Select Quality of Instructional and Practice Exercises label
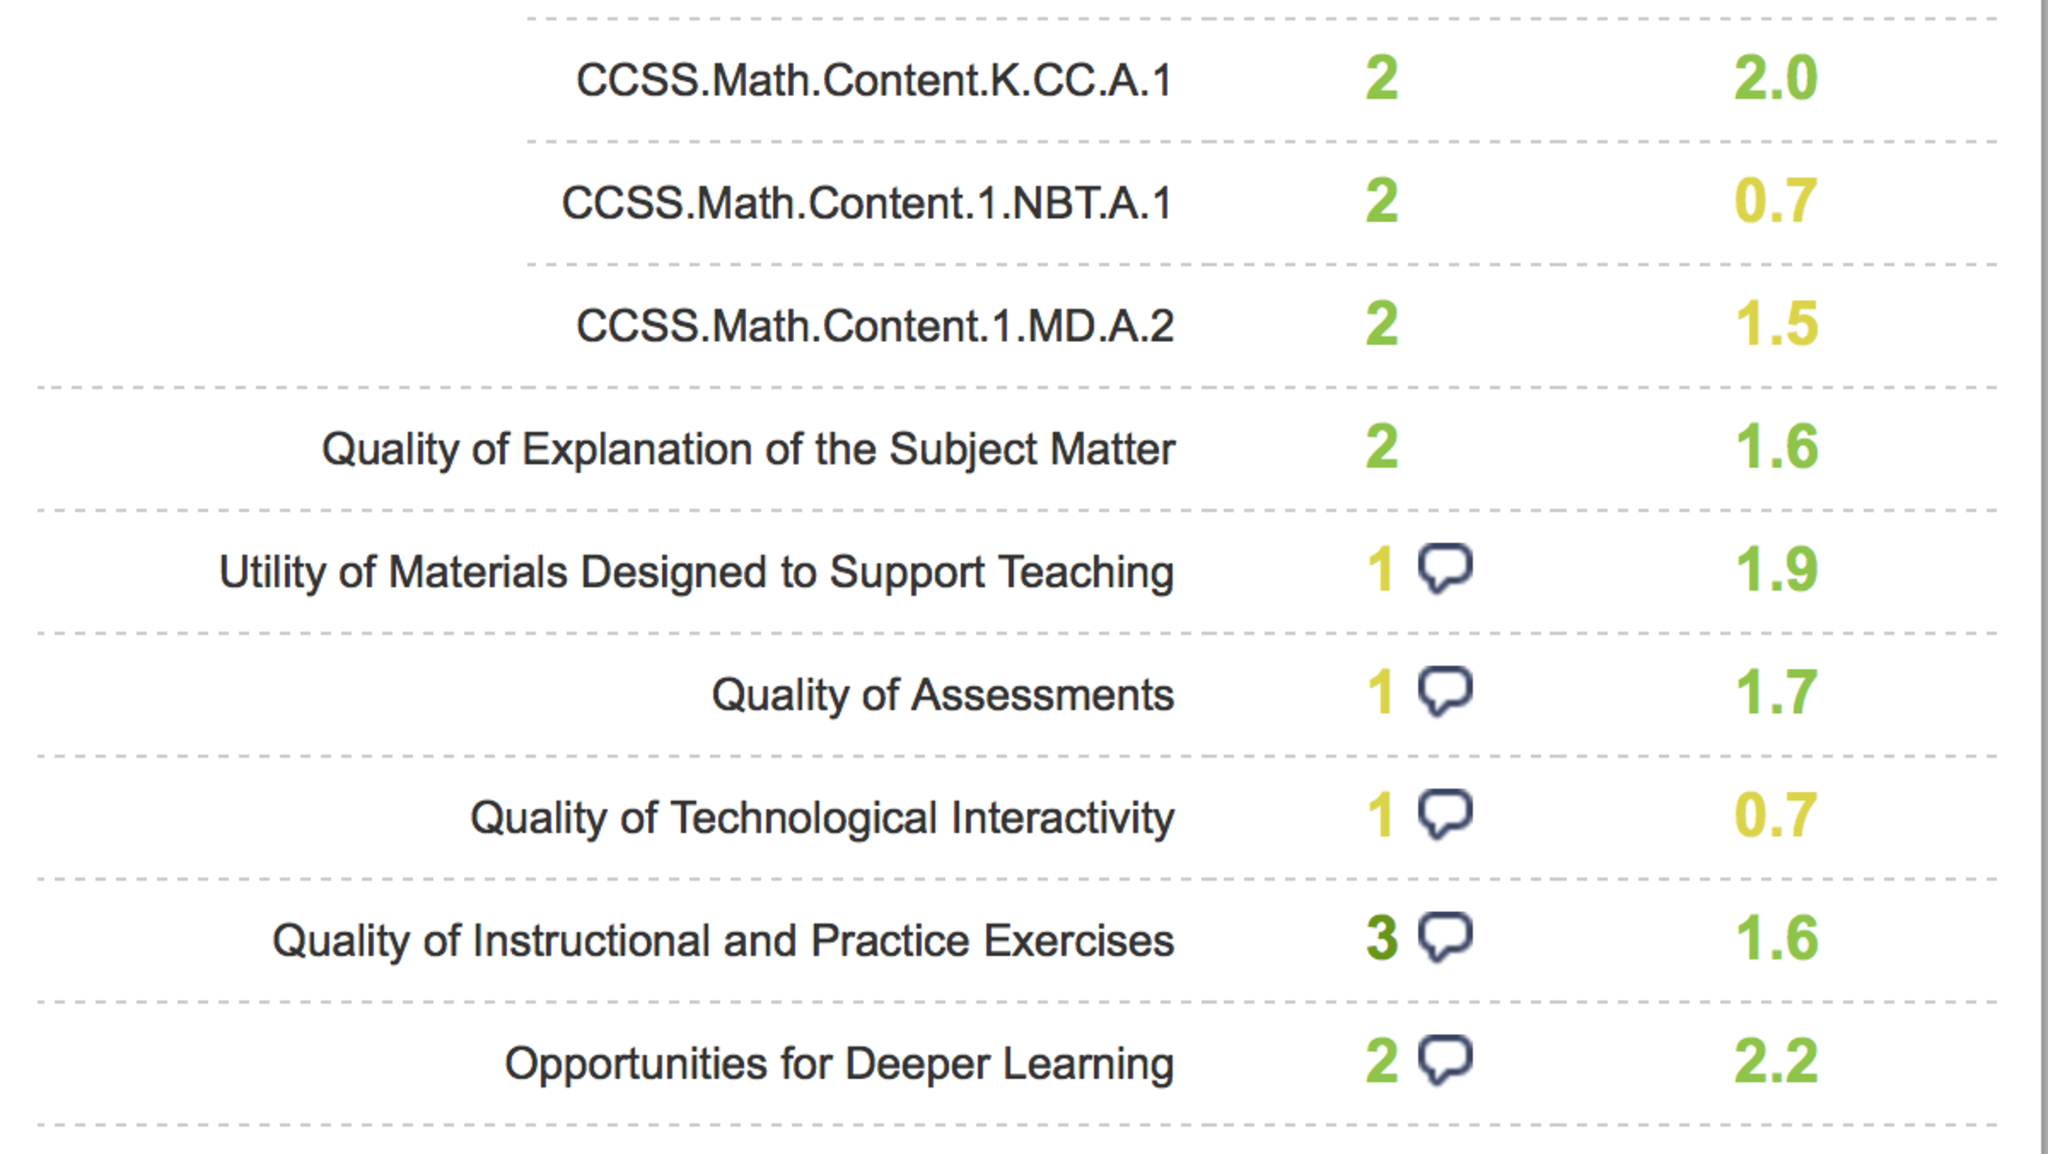 723,941
